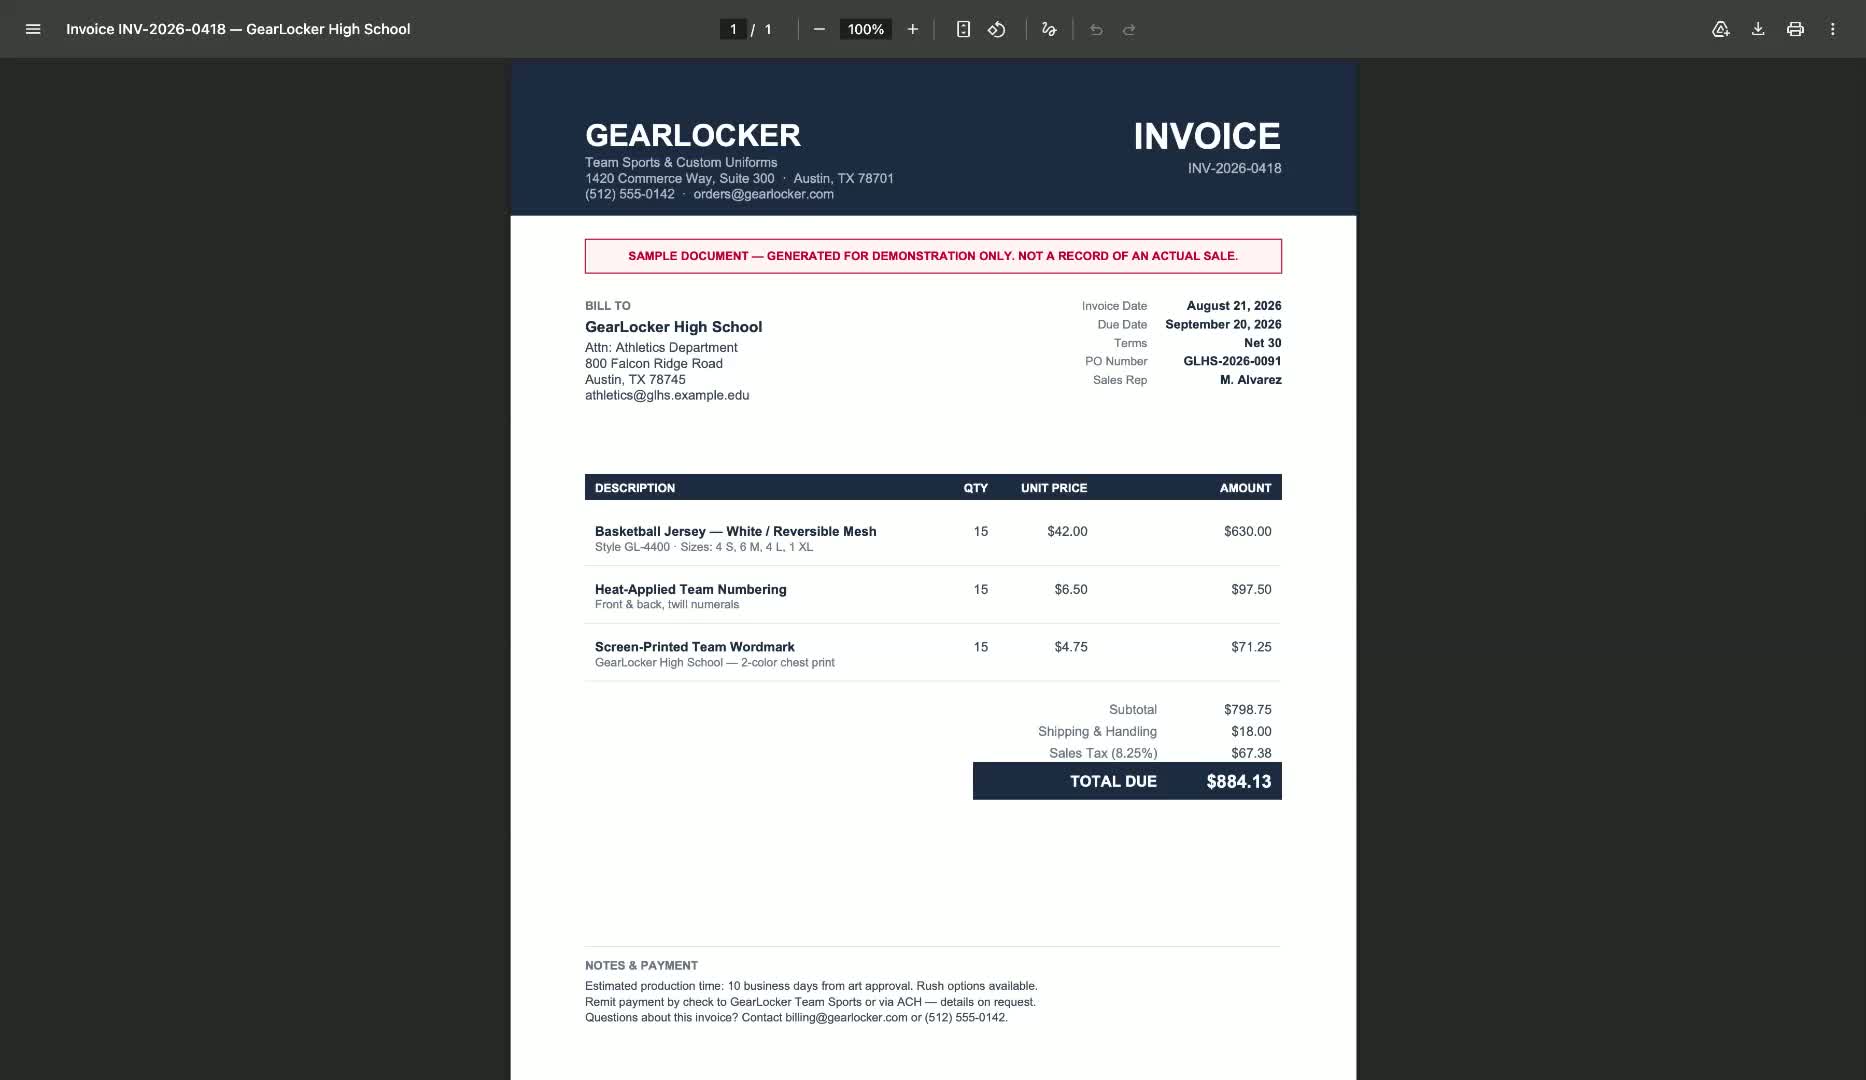Click the sales rep M. Alvarez
This screenshot has width=1866, height=1080.
pos(1251,380)
